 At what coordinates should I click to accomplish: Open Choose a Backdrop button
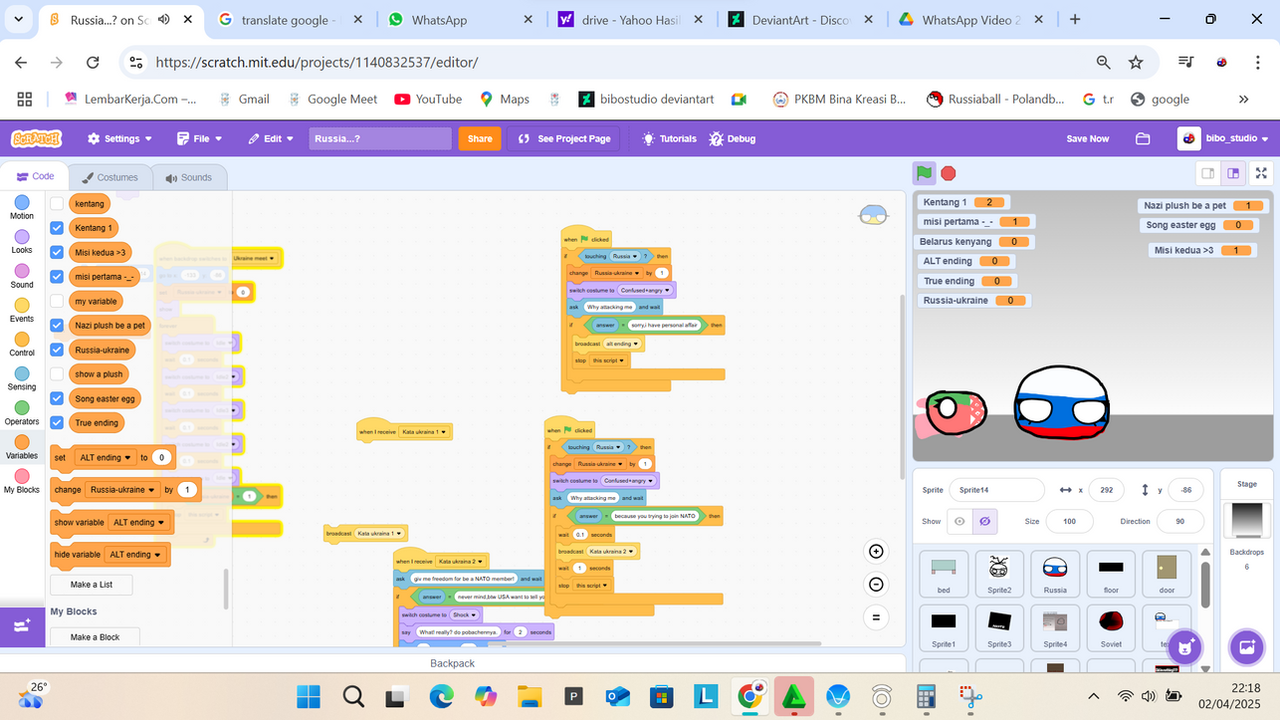pyautogui.click(x=1247, y=647)
